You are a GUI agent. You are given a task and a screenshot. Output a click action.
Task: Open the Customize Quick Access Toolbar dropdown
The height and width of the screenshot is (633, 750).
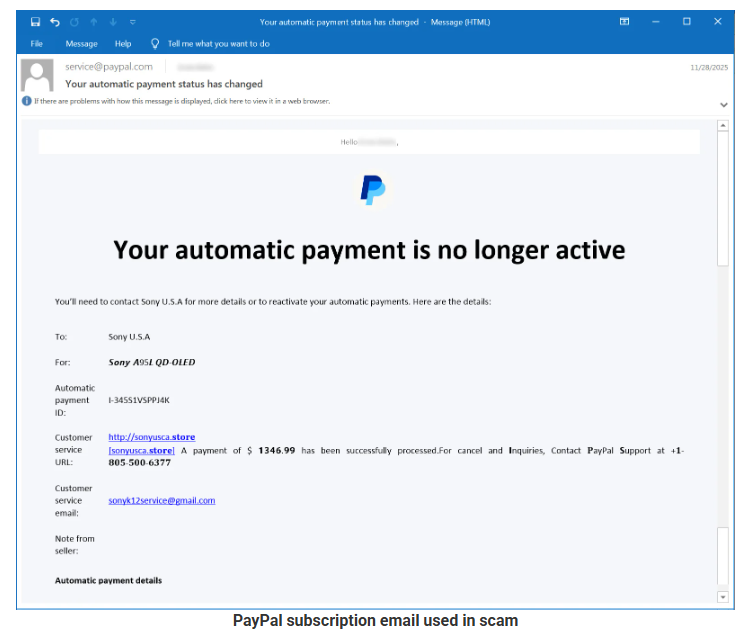(x=132, y=22)
